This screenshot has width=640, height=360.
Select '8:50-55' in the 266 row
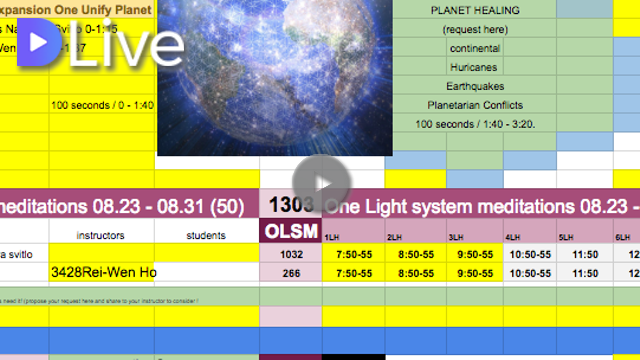coord(416,273)
